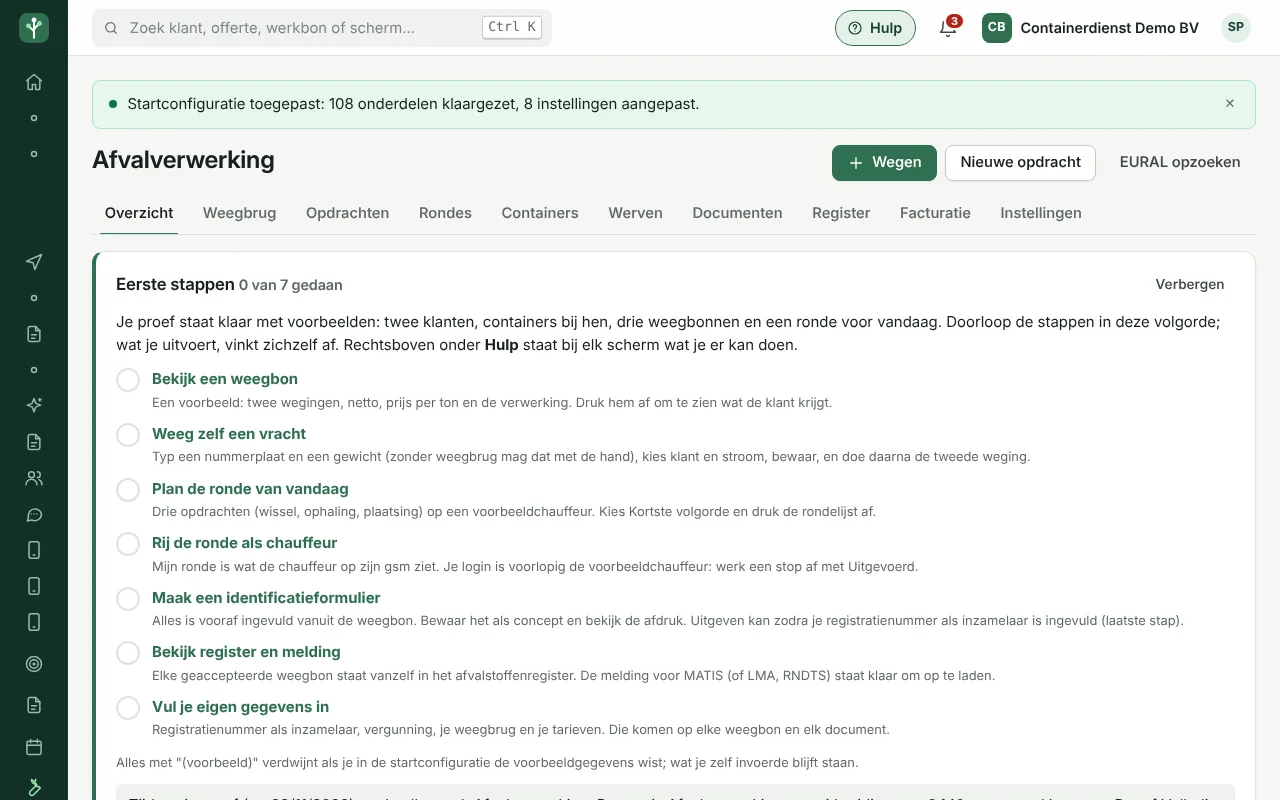Click the green Wegen button

click(884, 163)
